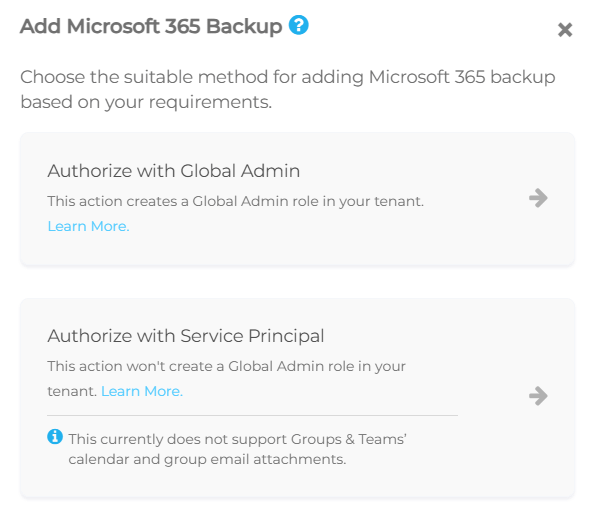597x525 pixels.
Task: Open Learn More link after the word tenant
Action: 142,391
